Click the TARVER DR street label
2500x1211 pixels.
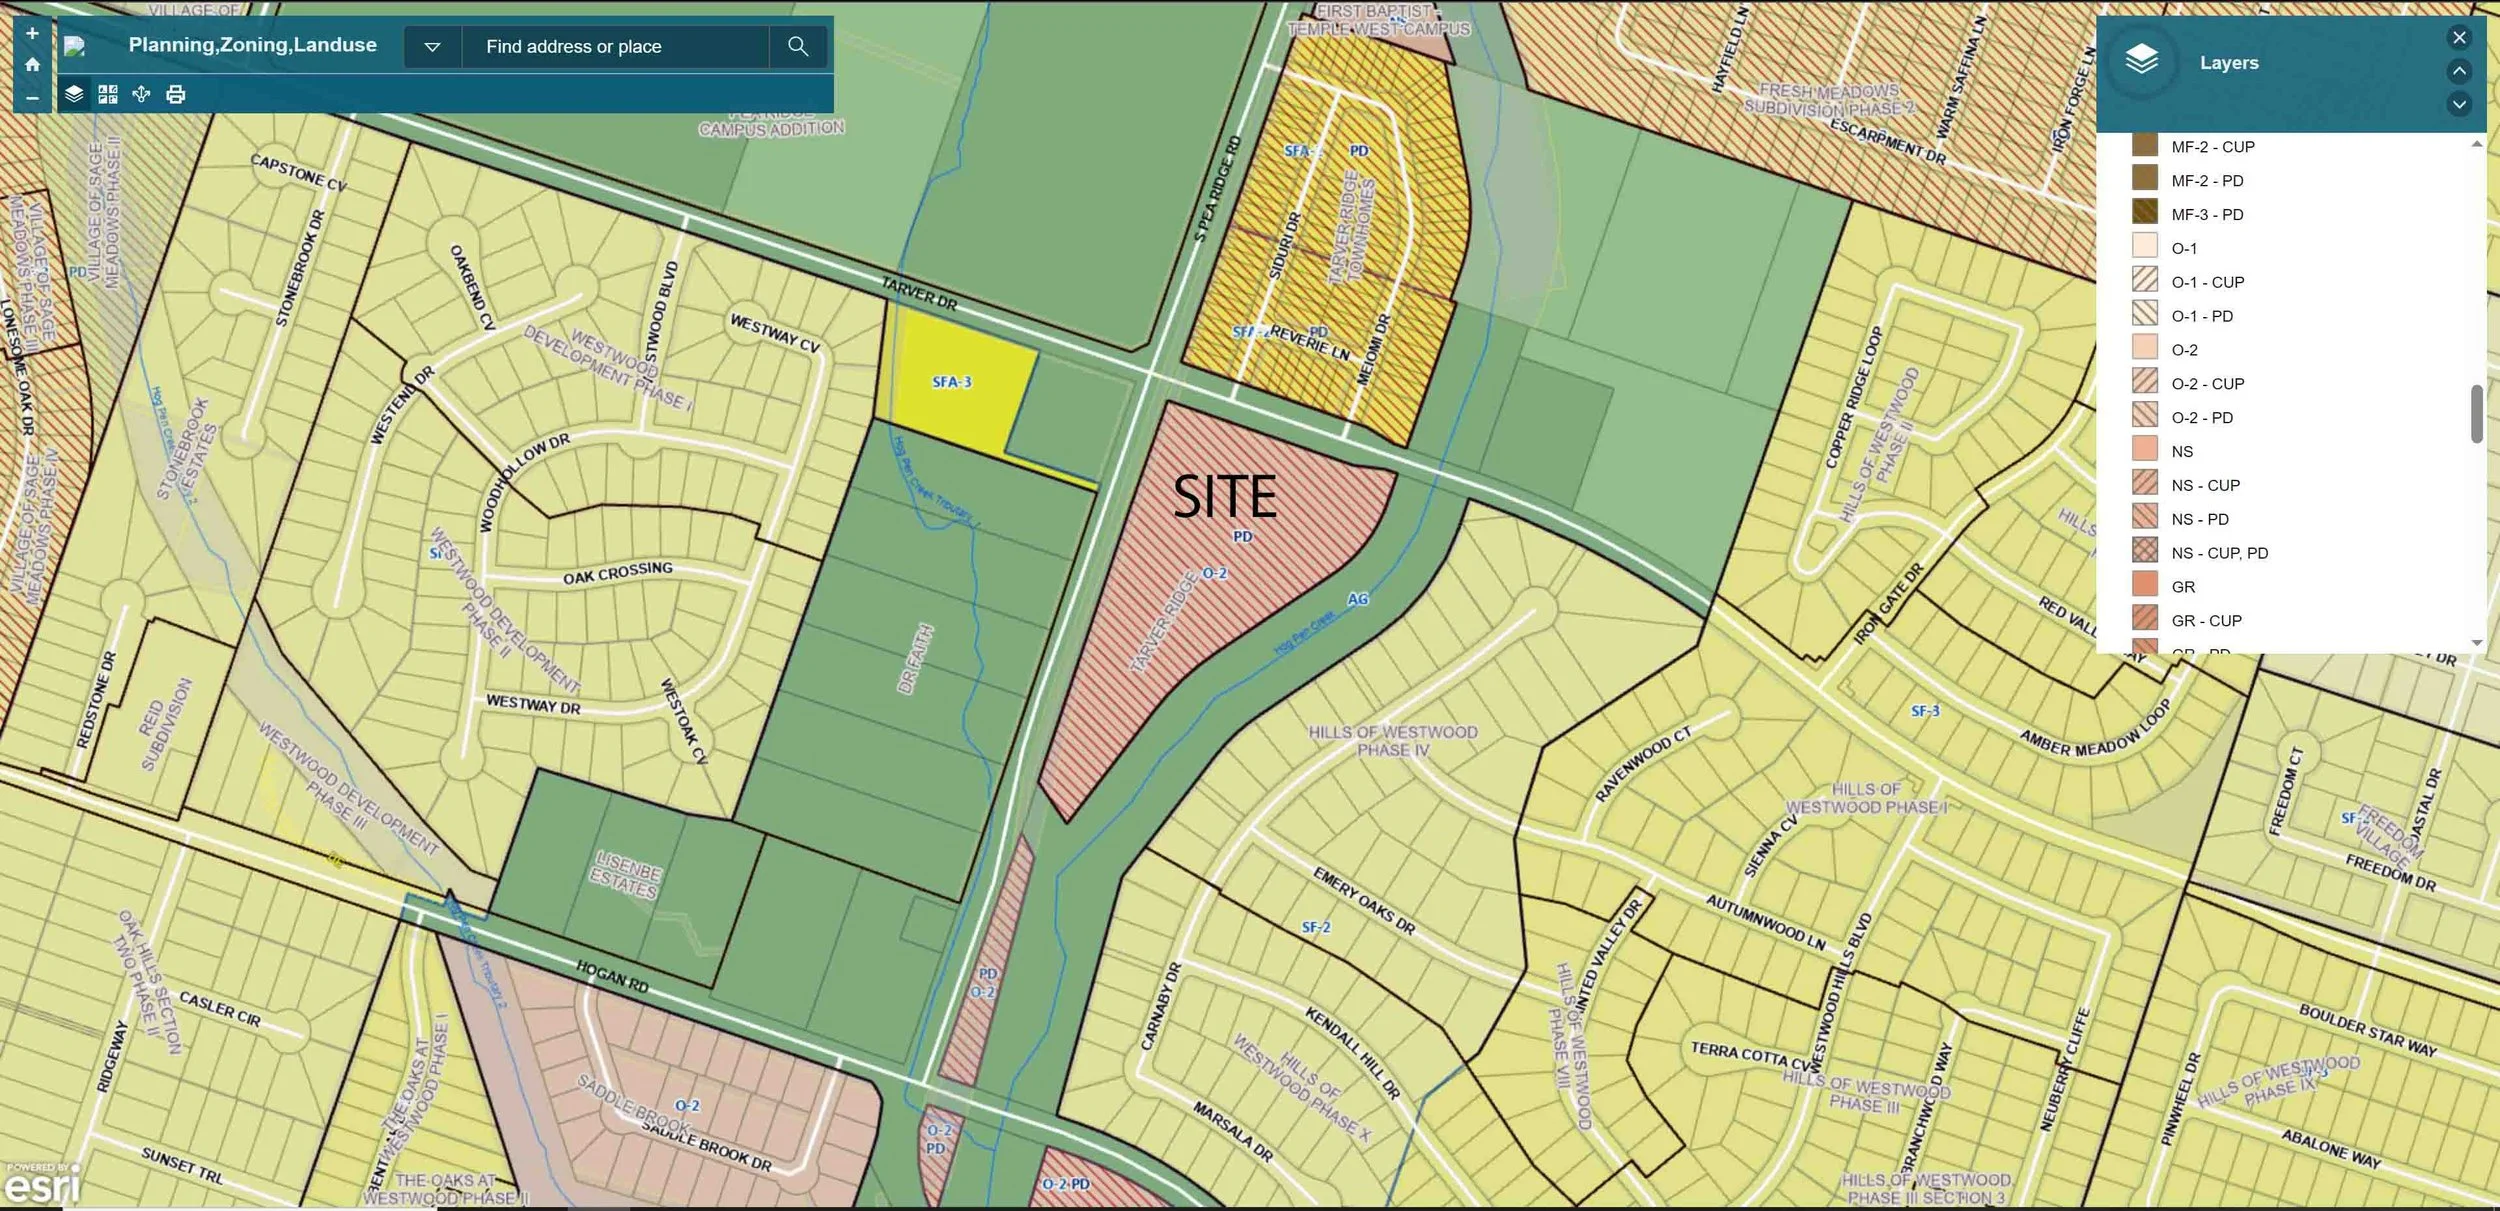click(918, 294)
